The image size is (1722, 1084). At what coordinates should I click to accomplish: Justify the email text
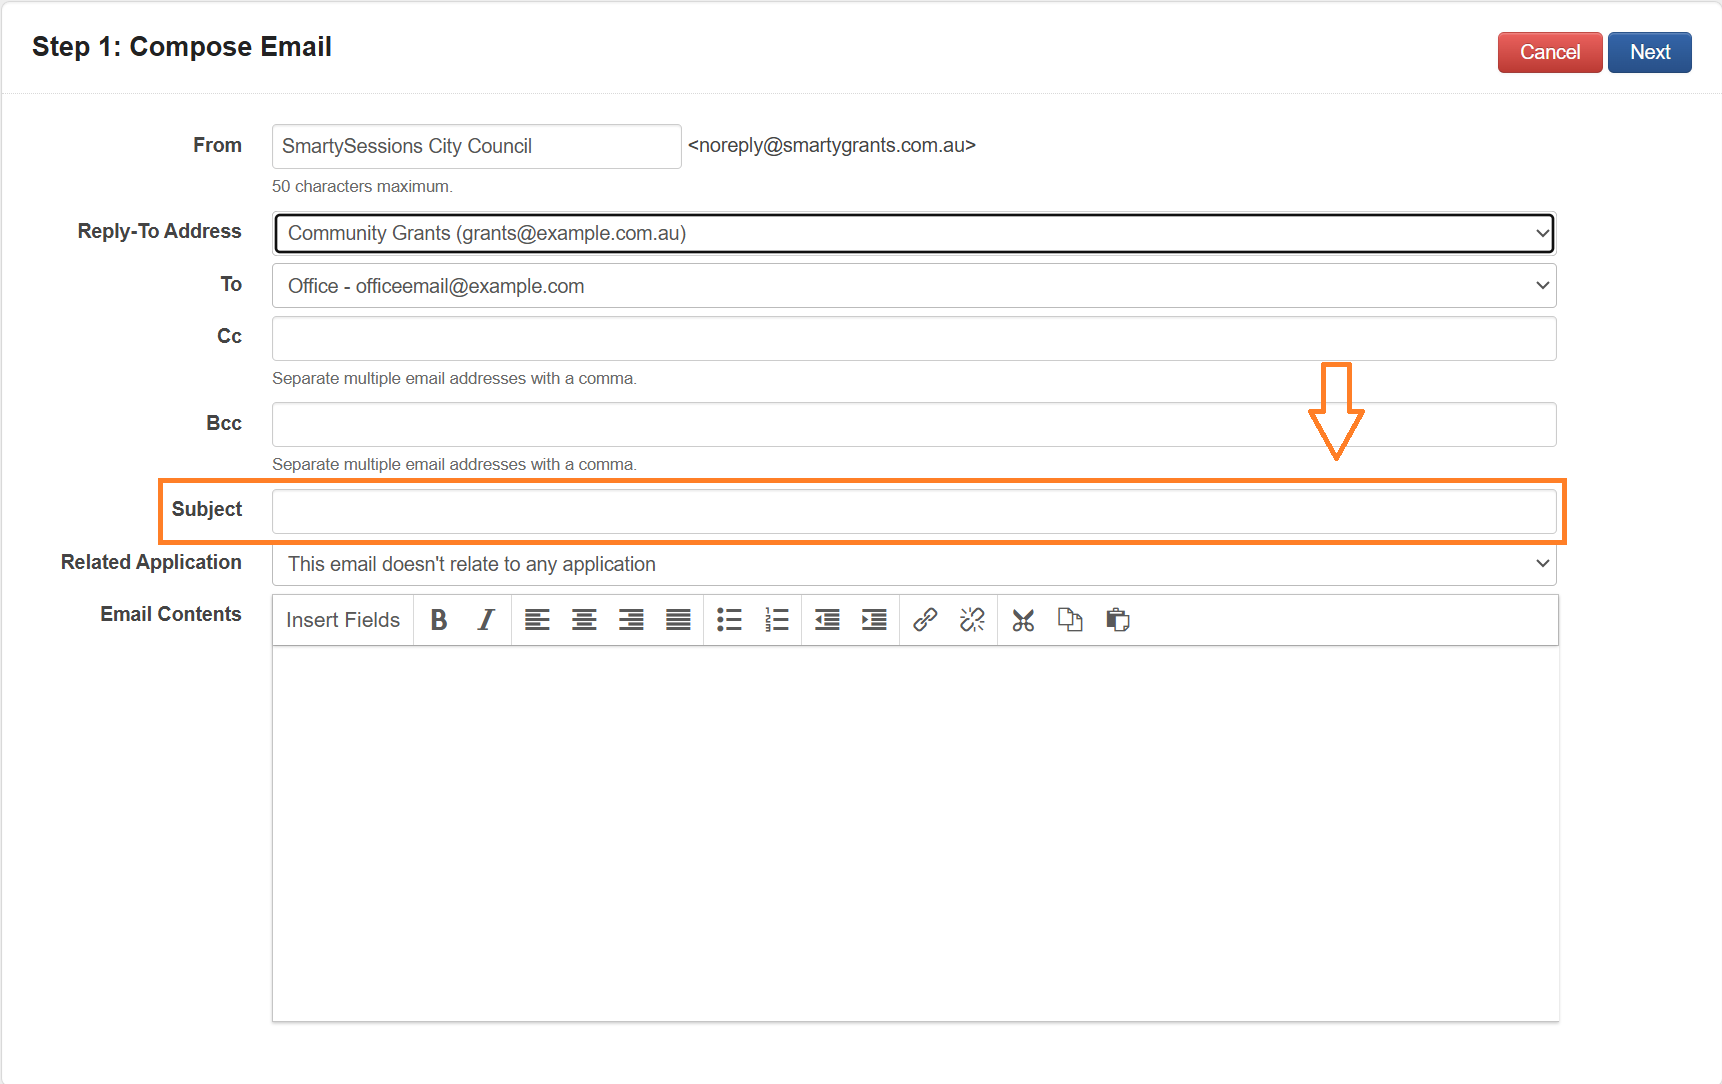click(678, 620)
